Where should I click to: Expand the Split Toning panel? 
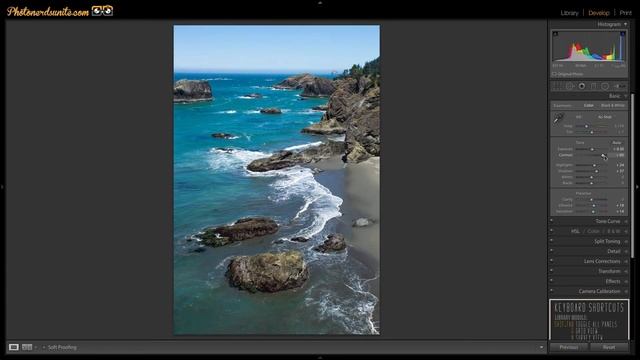pyautogui.click(x=626, y=241)
